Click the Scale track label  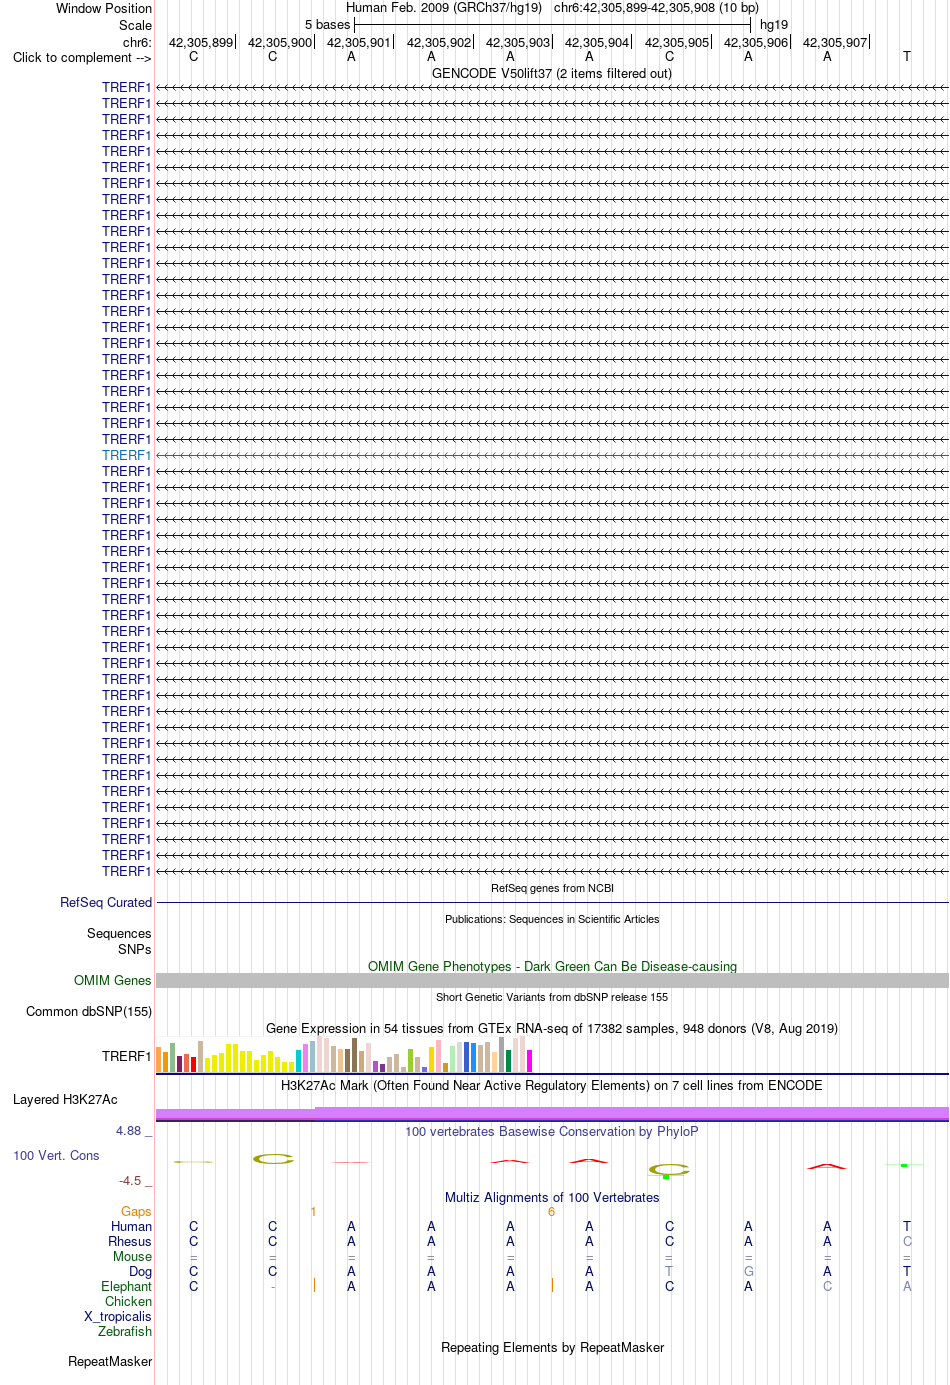tap(135, 25)
